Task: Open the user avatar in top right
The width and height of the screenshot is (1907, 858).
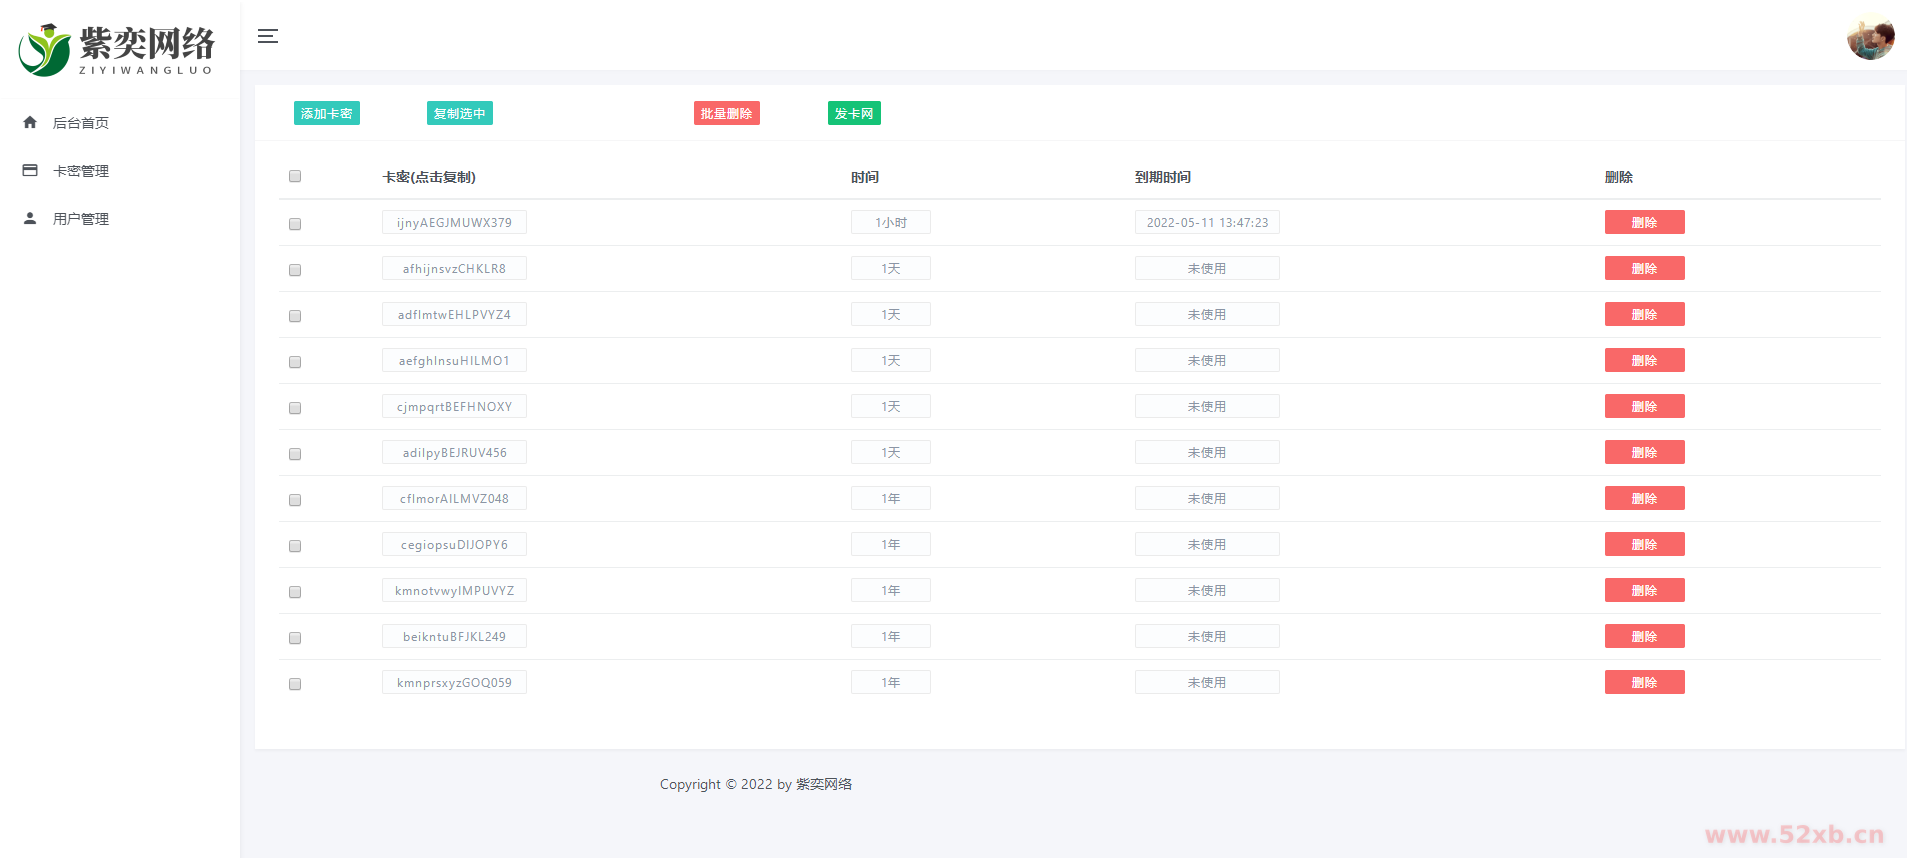Action: (x=1870, y=37)
